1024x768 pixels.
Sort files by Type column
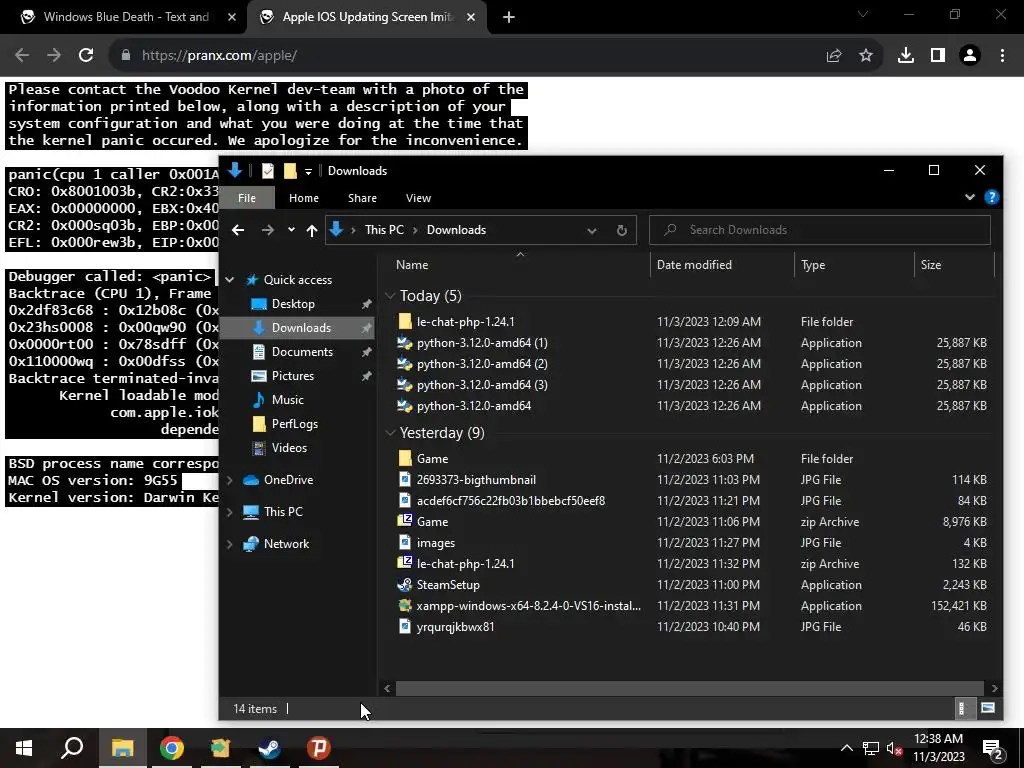tap(813, 264)
